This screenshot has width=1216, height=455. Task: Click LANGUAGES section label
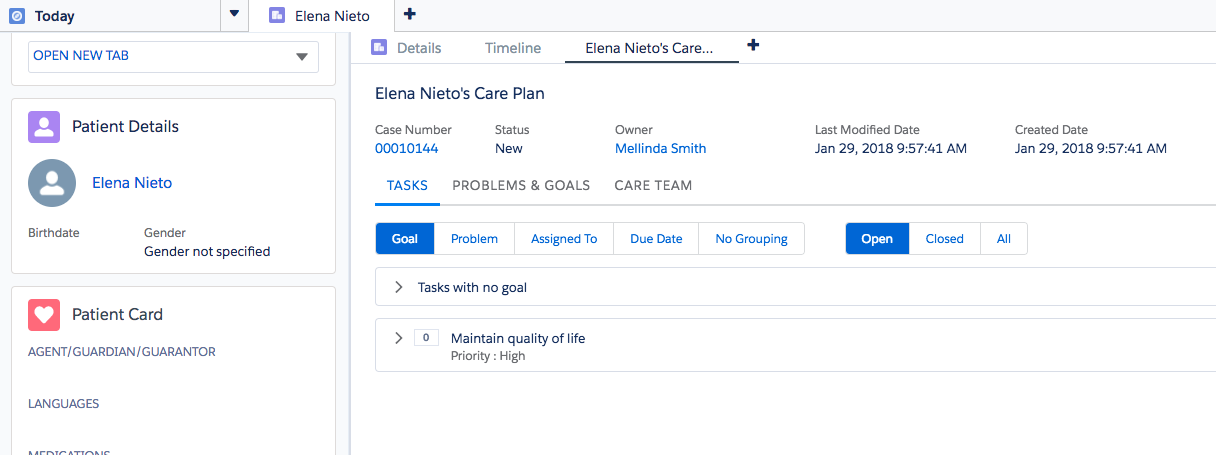click(64, 404)
